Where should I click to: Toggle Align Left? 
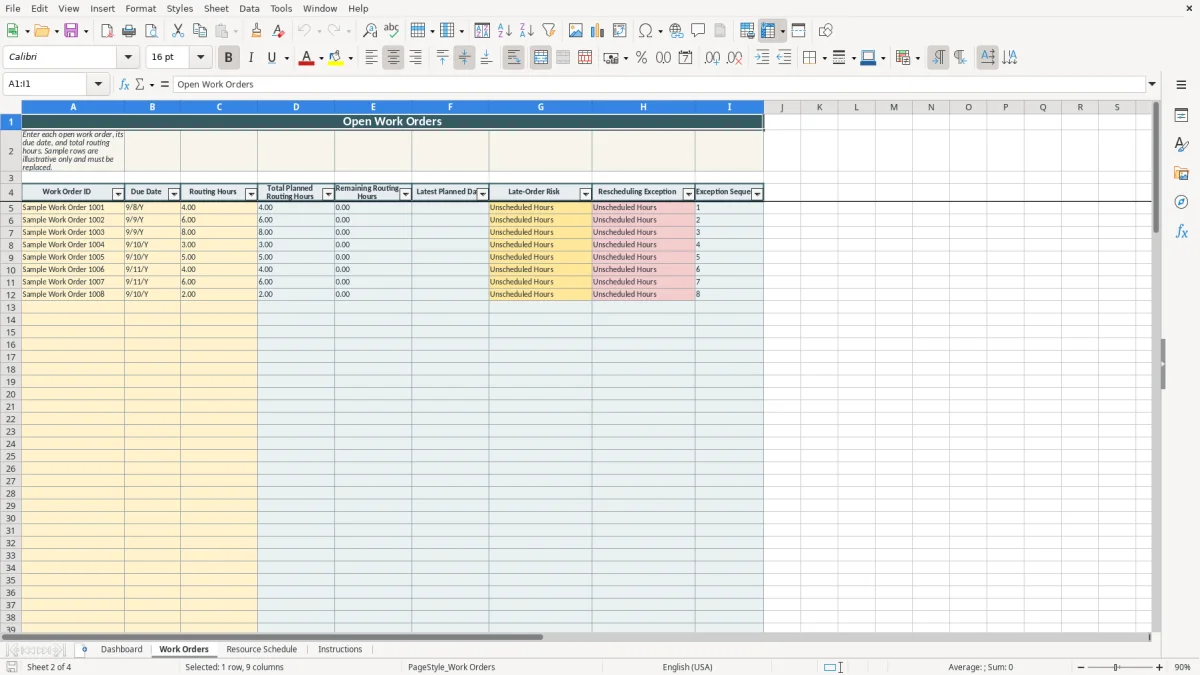(x=371, y=58)
